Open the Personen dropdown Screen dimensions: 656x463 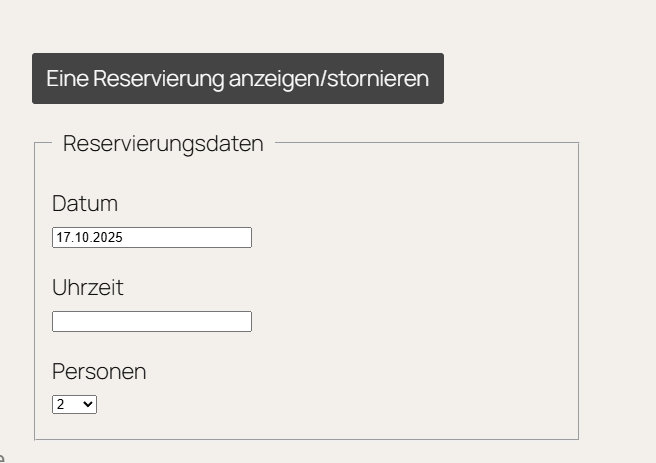pos(75,405)
